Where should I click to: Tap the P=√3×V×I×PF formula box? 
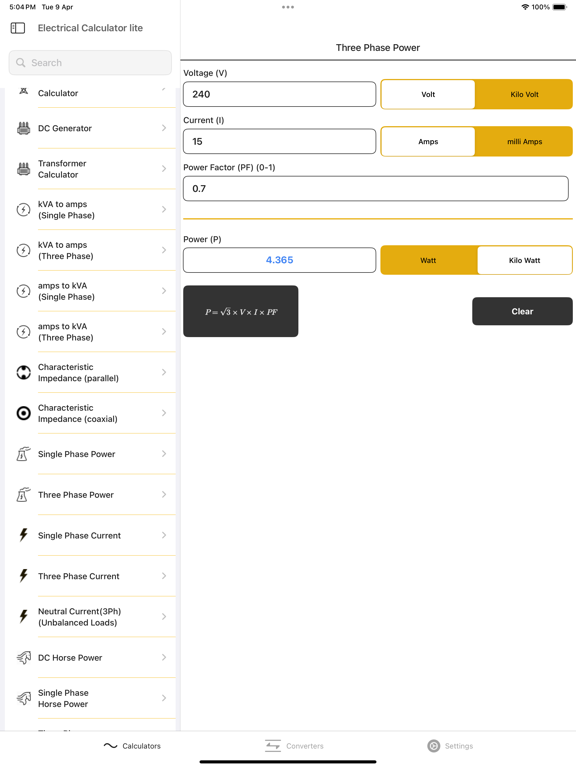240,311
